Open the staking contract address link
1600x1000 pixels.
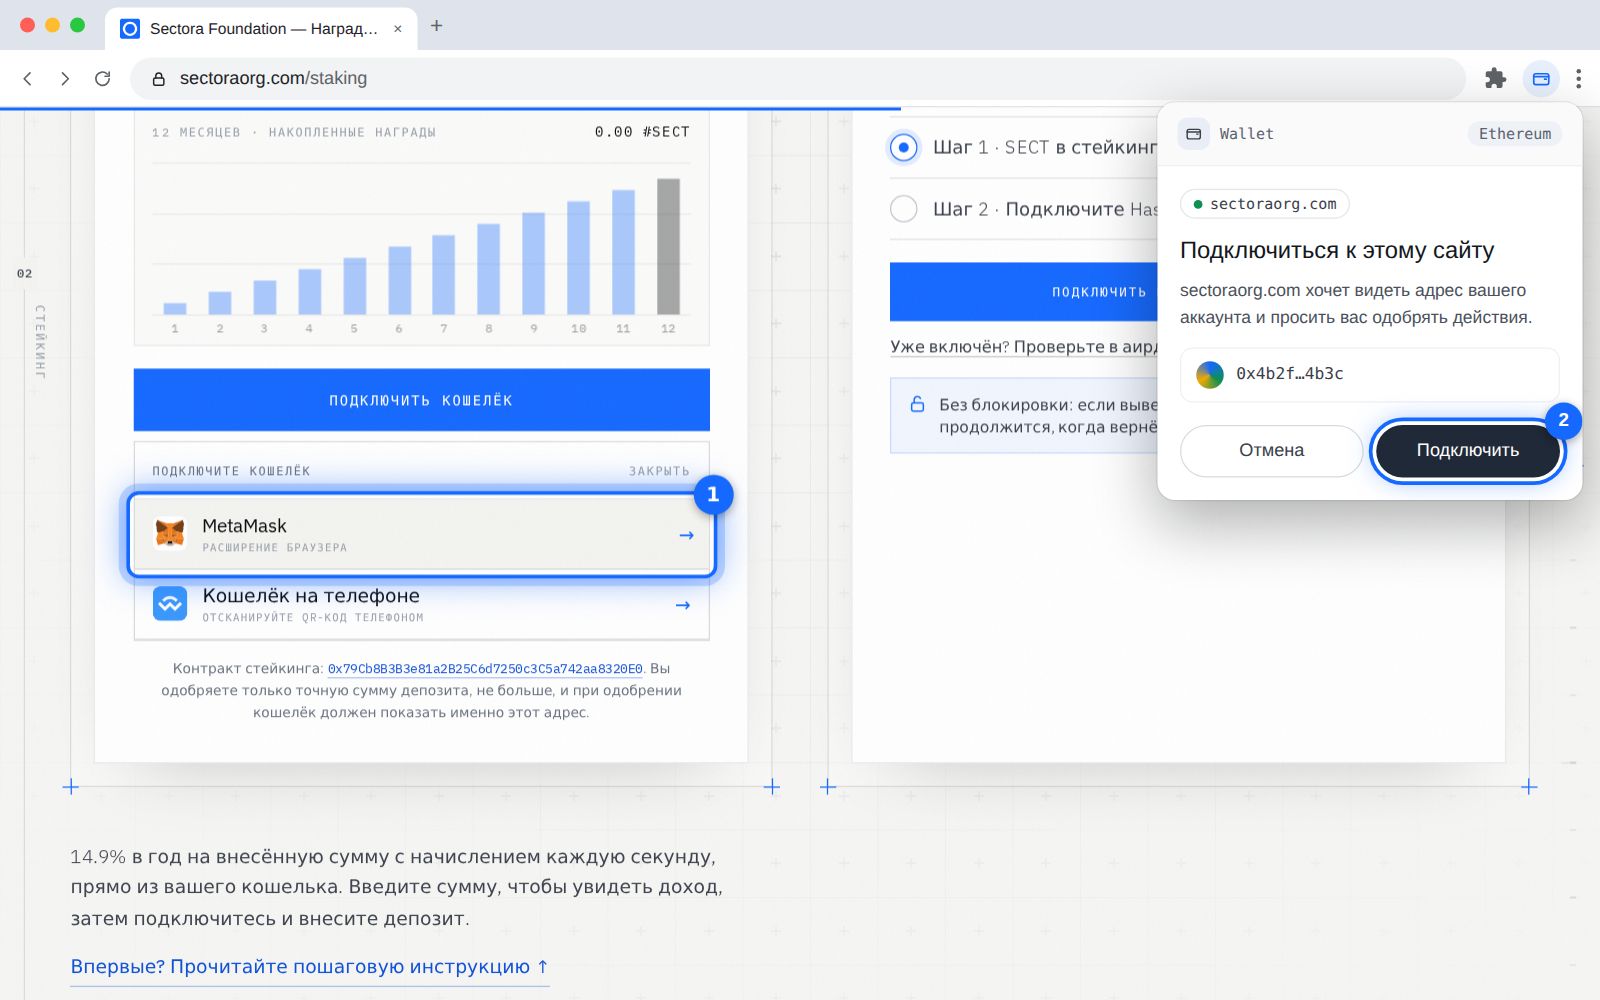coord(485,669)
